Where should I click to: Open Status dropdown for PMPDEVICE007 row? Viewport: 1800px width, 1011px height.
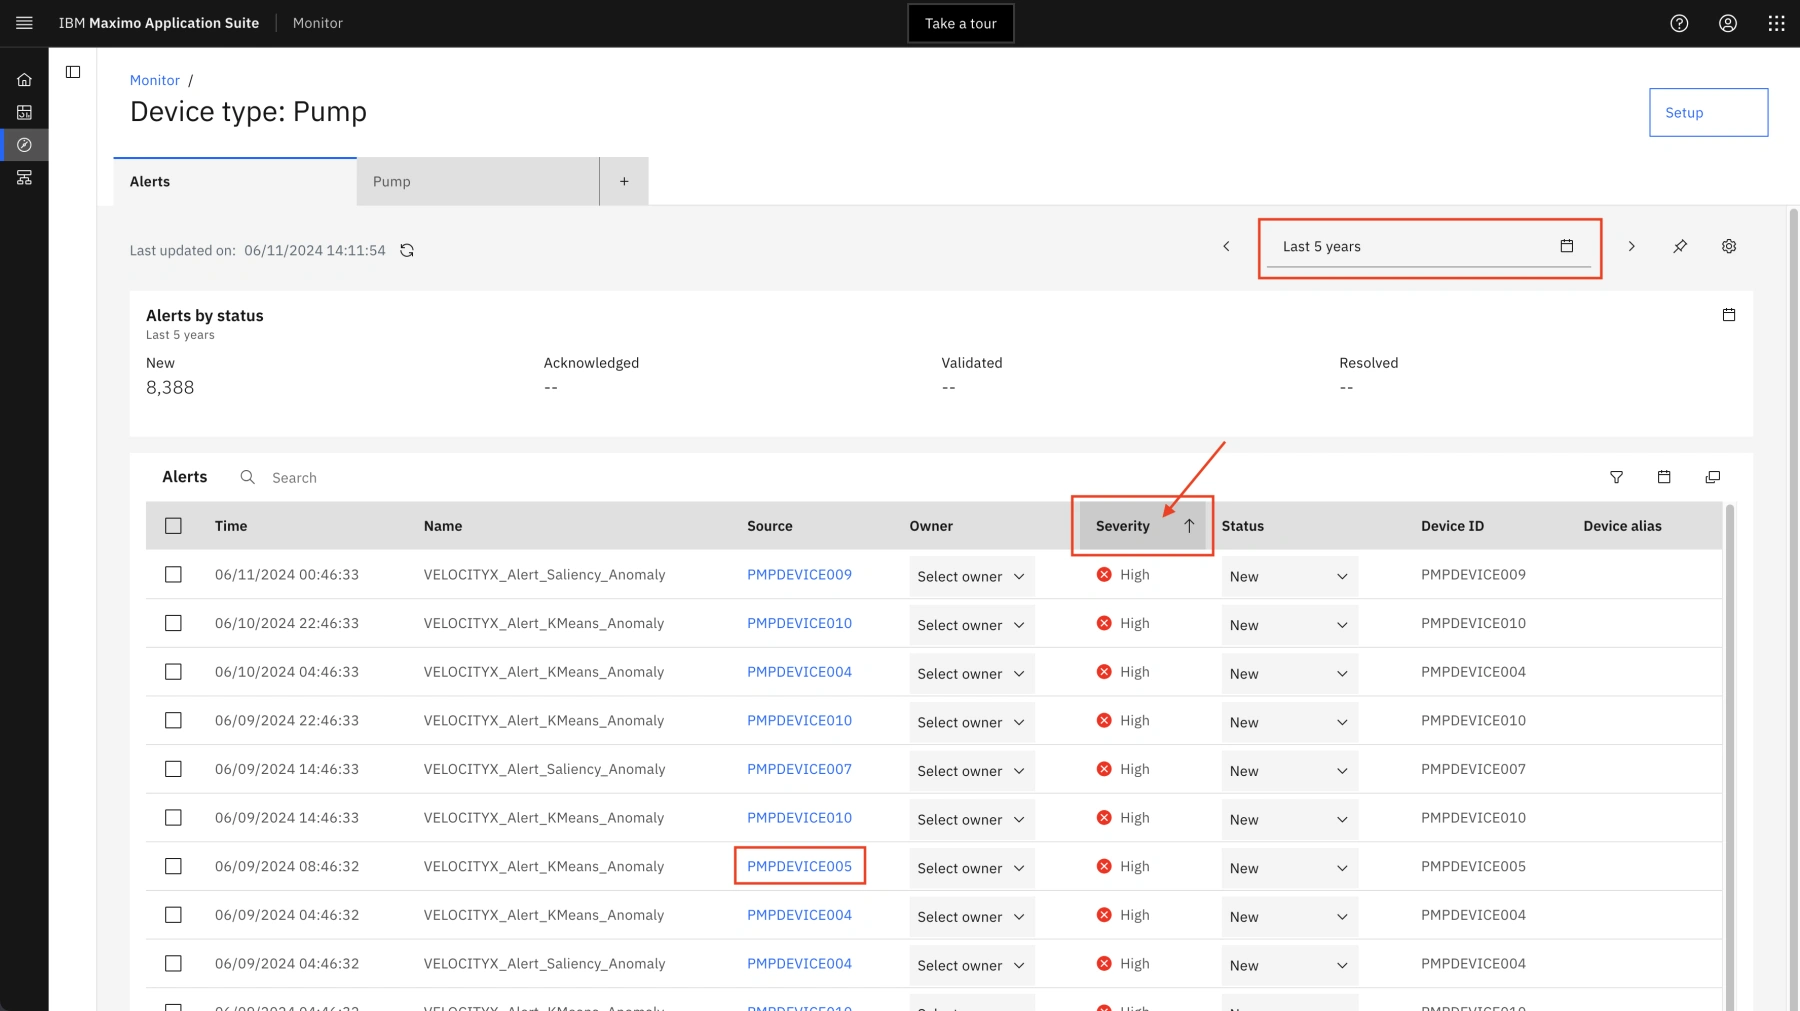click(x=1289, y=771)
